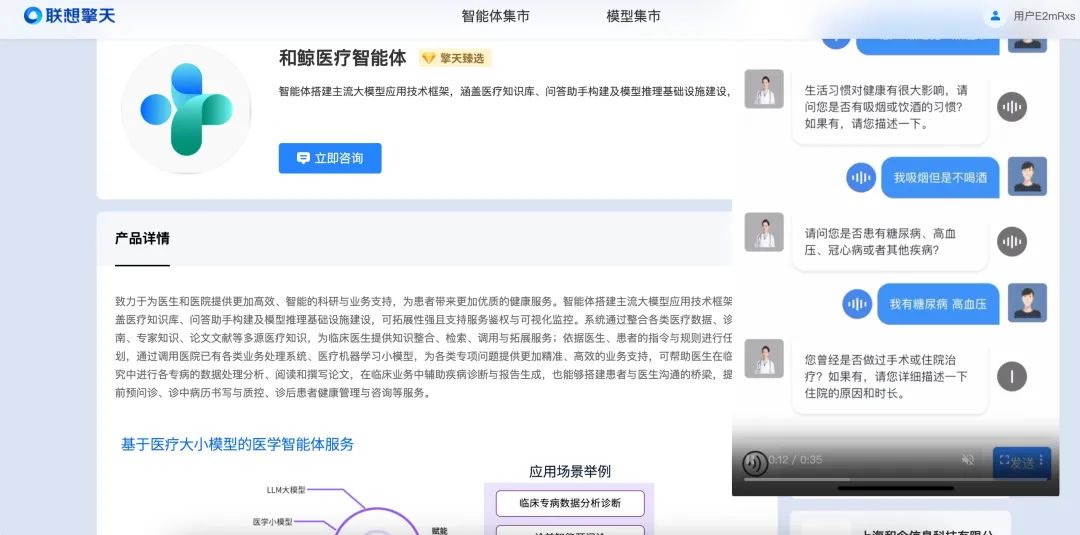Image resolution: width=1080 pixels, height=535 pixels.
Task: Enter video fullscreen mode
Action: point(1004,459)
